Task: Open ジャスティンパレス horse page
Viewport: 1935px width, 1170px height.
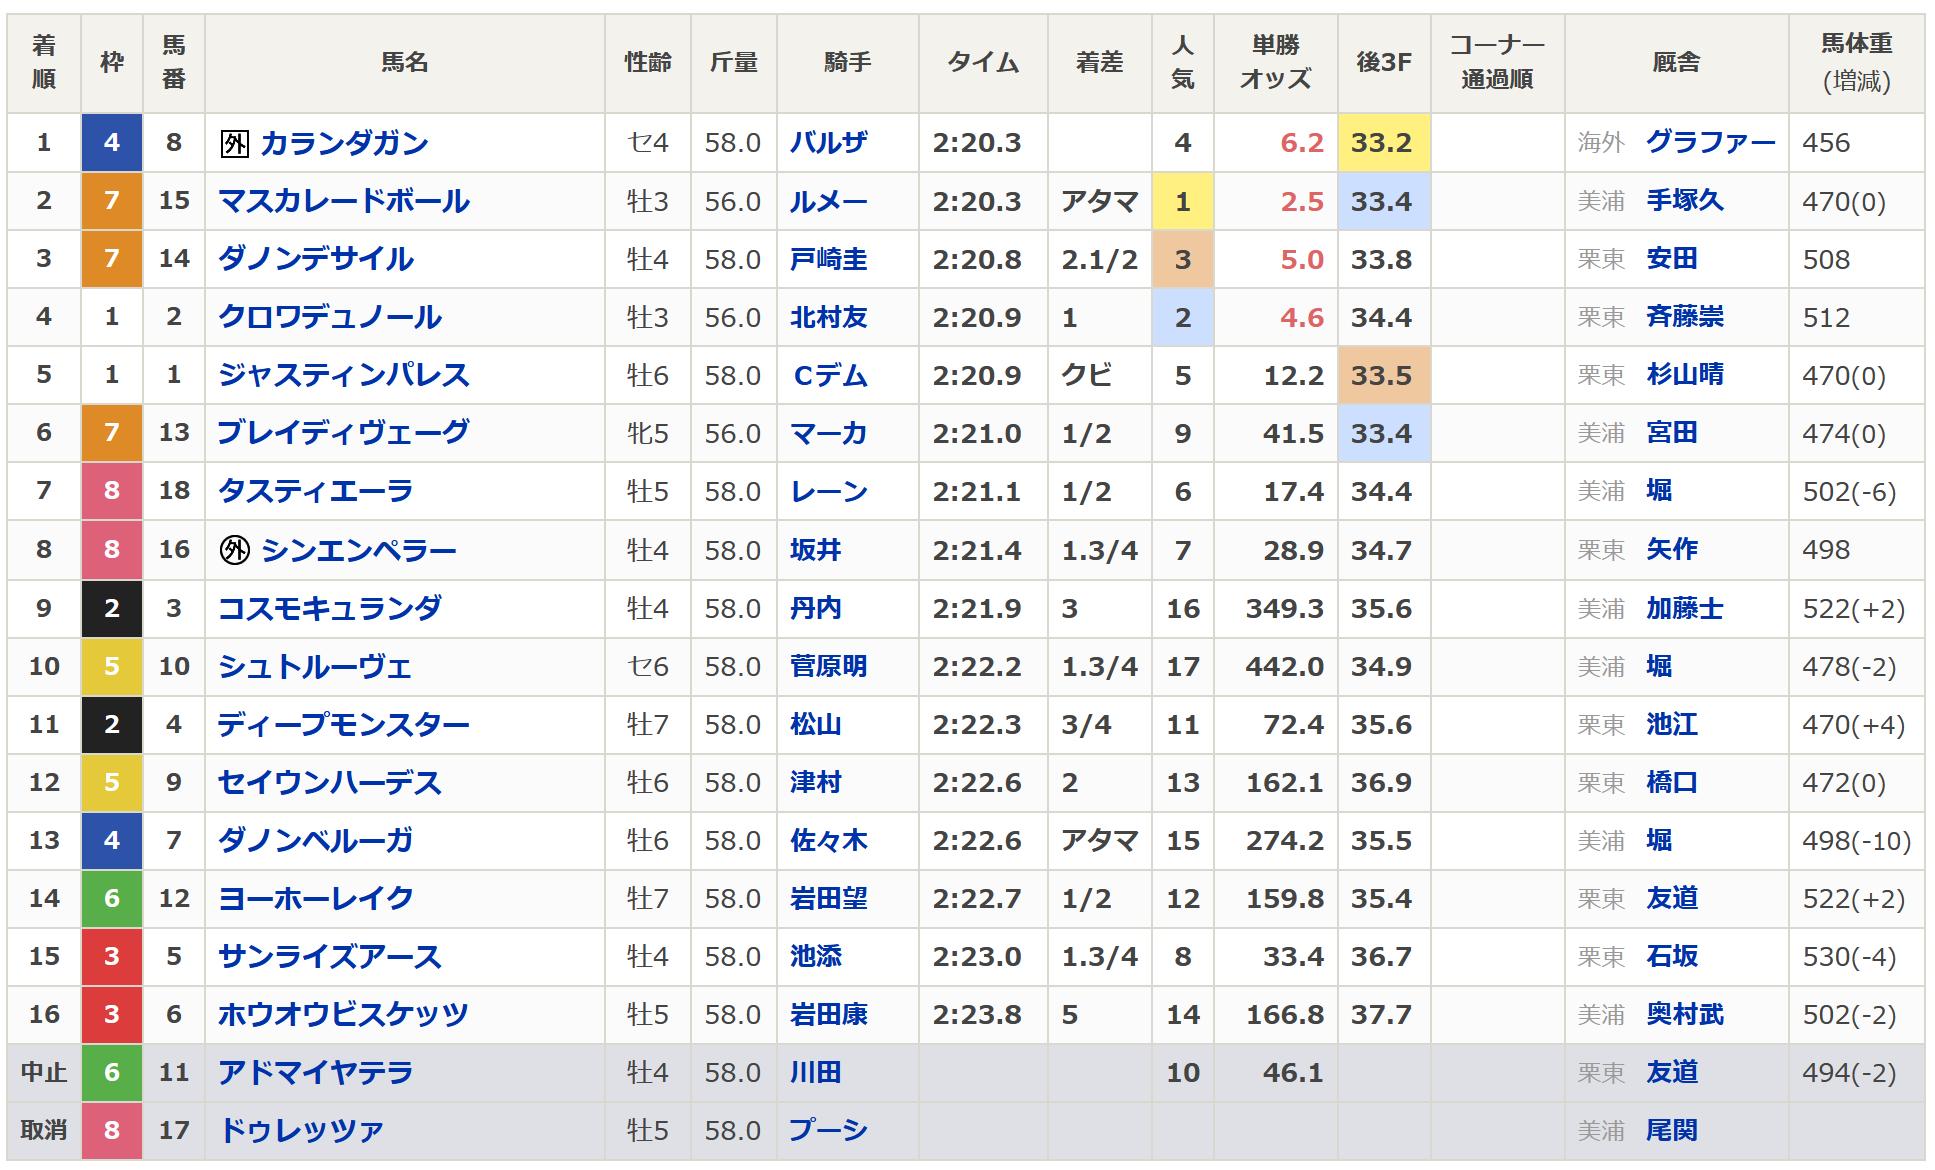Action: pos(343,375)
